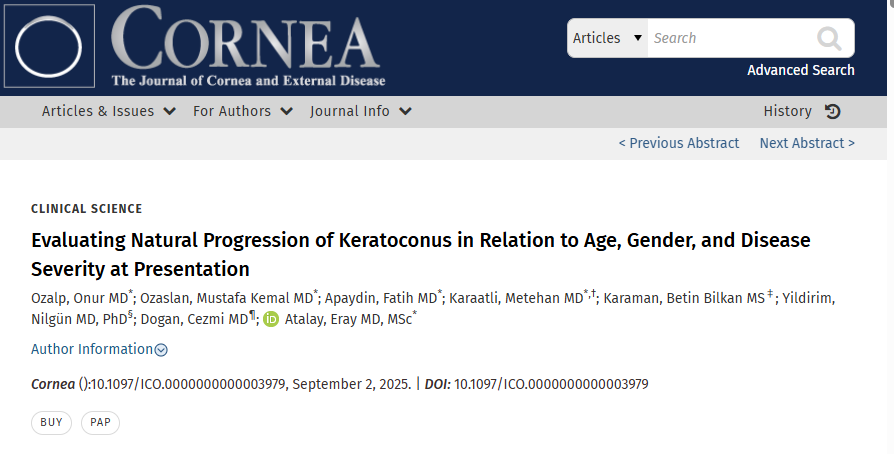Go to Previous Abstract
Viewport: 894px width, 454px height.
click(679, 143)
